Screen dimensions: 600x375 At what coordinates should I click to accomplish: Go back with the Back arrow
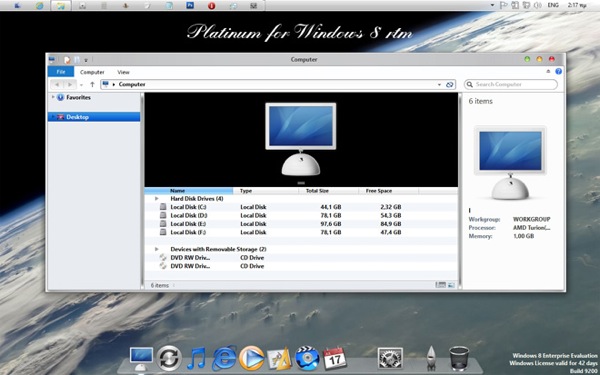57,85
